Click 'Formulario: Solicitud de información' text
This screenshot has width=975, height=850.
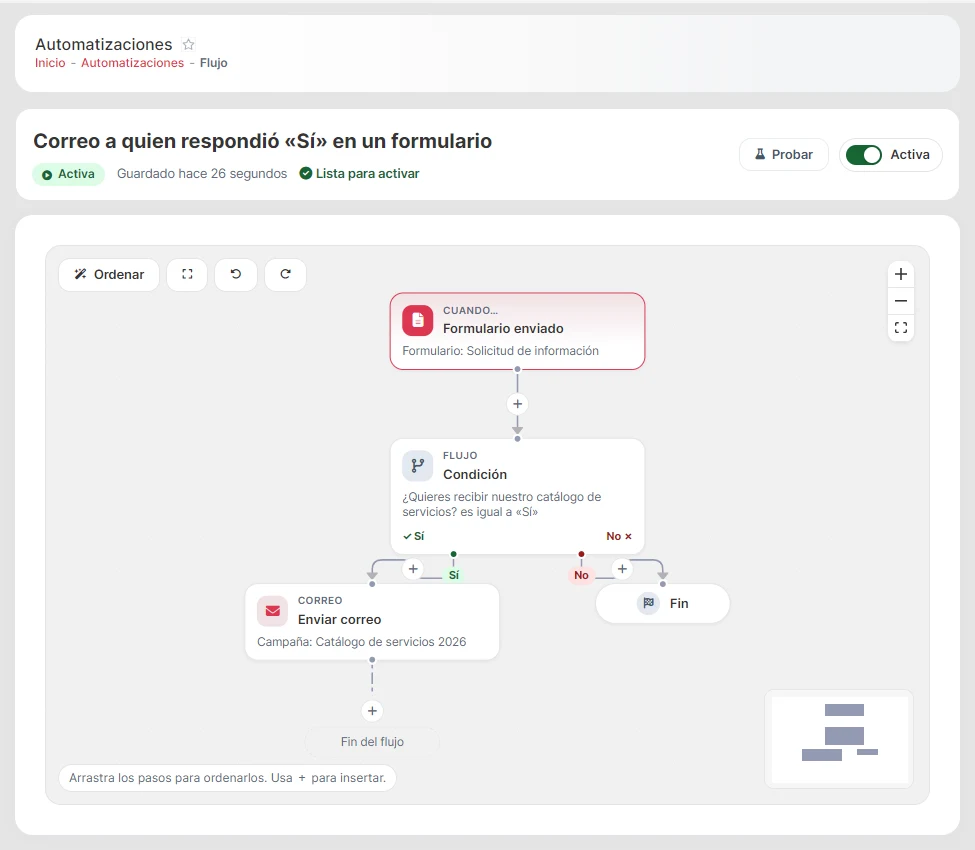pyautogui.click(x=501, y=351)
